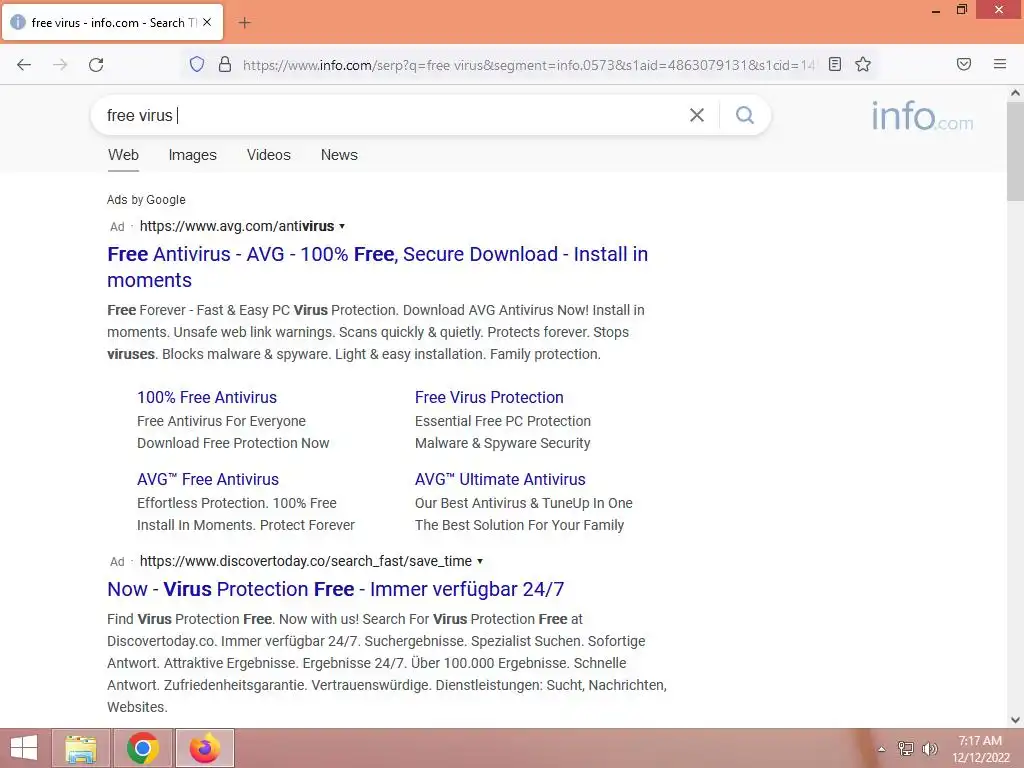Expand the discovertoday.co ad dropdown arrow

(x=480, y=562)
